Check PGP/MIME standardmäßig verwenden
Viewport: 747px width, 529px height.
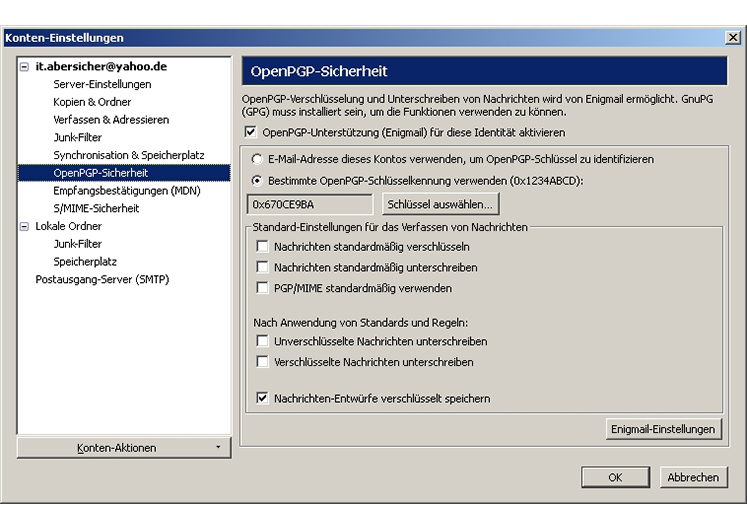tap(263, 288)
